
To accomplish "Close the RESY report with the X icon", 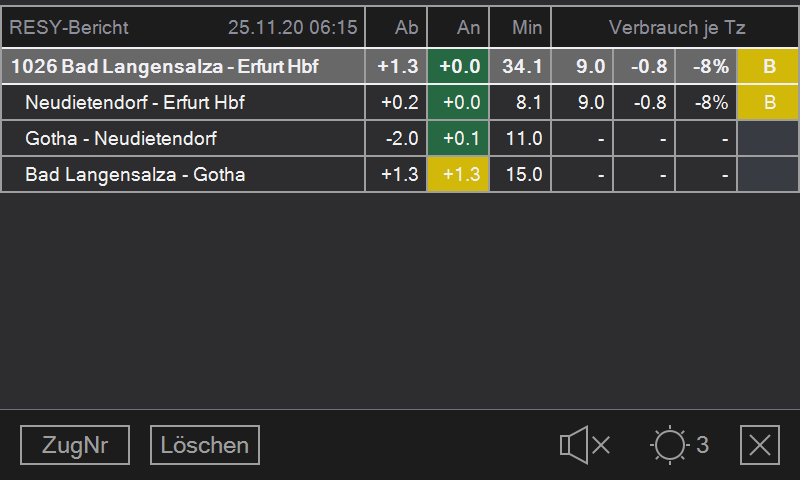I will click(x=760, y=445).
